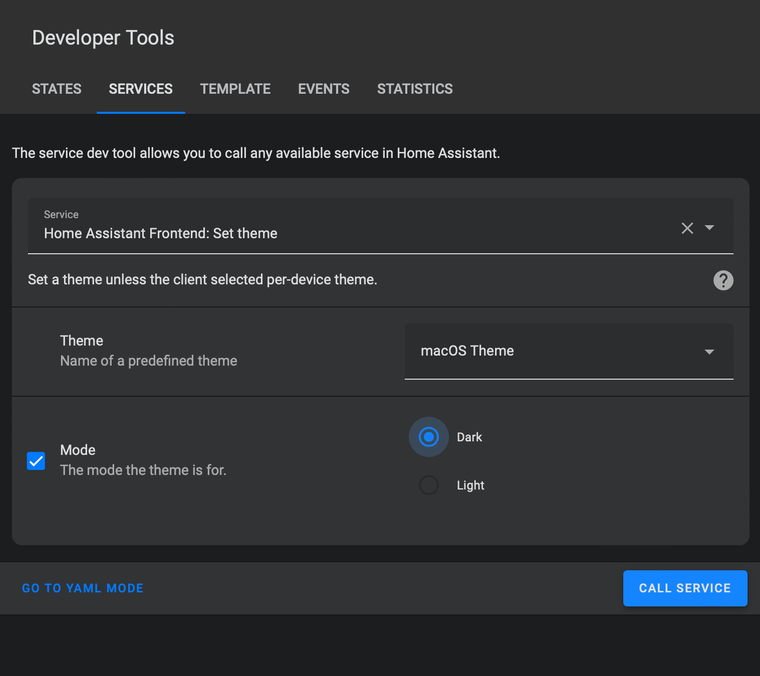This screenshot has width=760, height=676.
Task: Click the service dev tool intro sentence
Action: [x=256, y=153]
